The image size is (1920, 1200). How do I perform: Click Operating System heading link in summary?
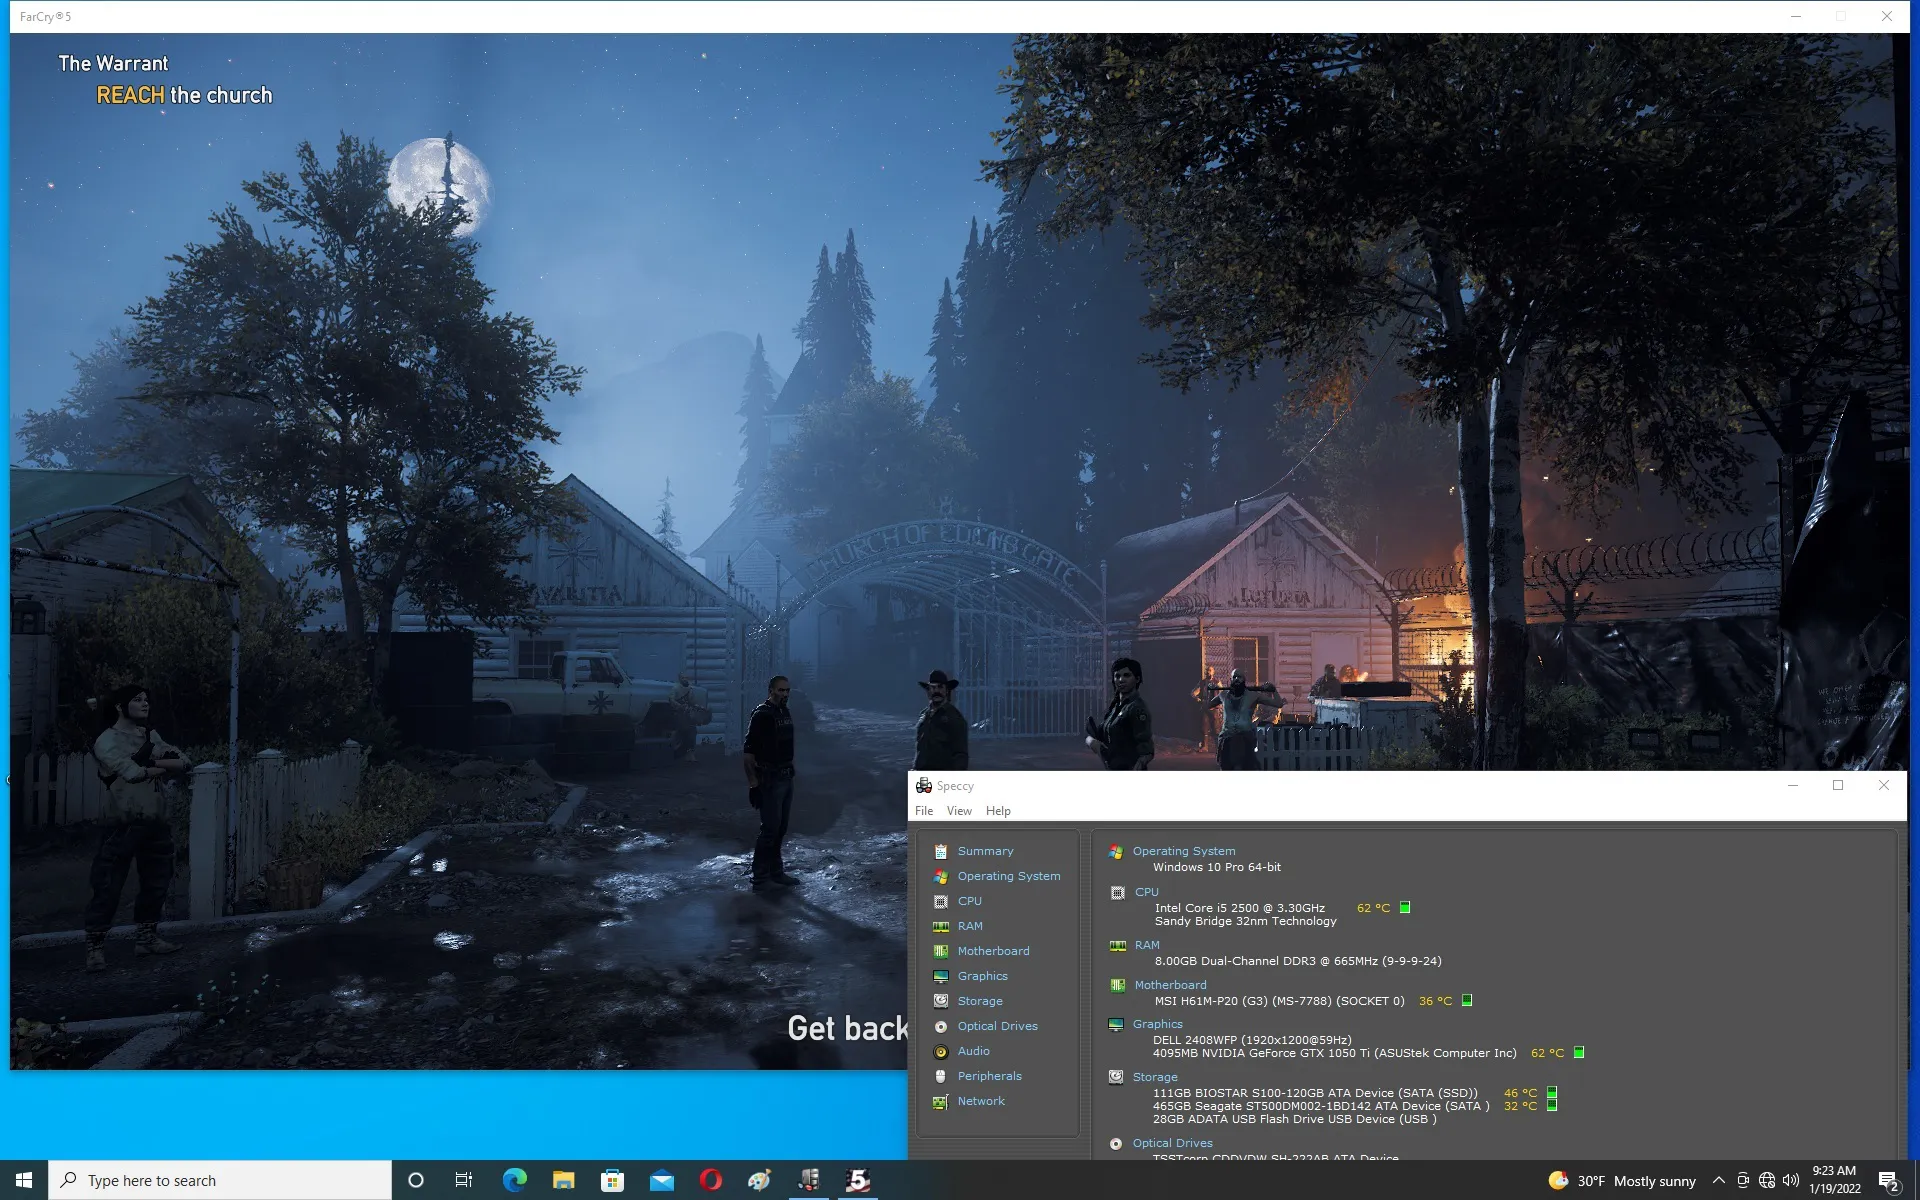pos(1184,851)
